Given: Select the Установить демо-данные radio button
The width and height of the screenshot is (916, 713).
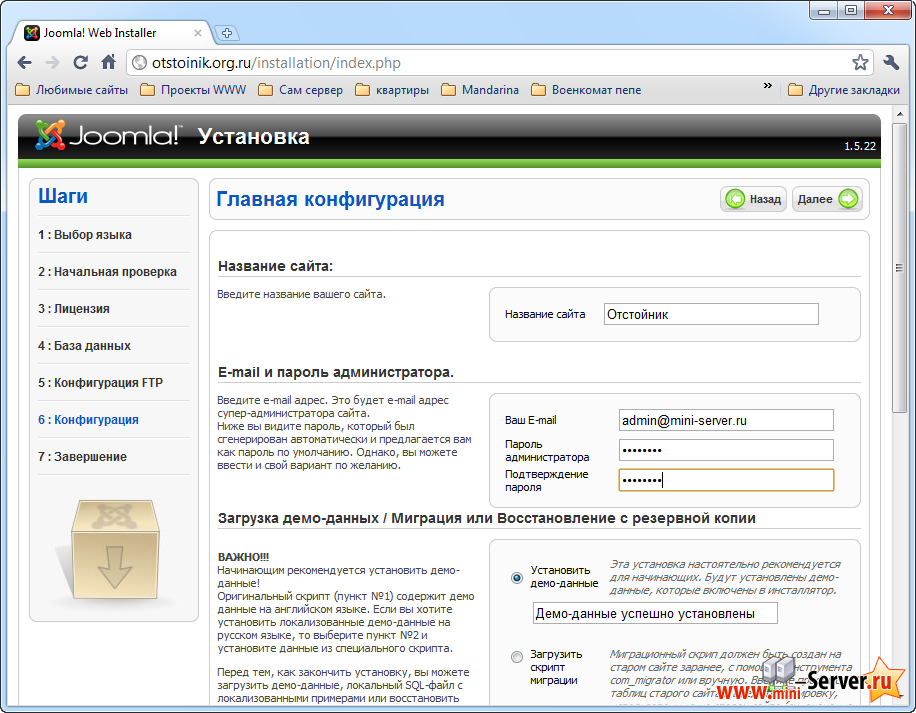Looking at the screenshot, I should tap(516, 578).
